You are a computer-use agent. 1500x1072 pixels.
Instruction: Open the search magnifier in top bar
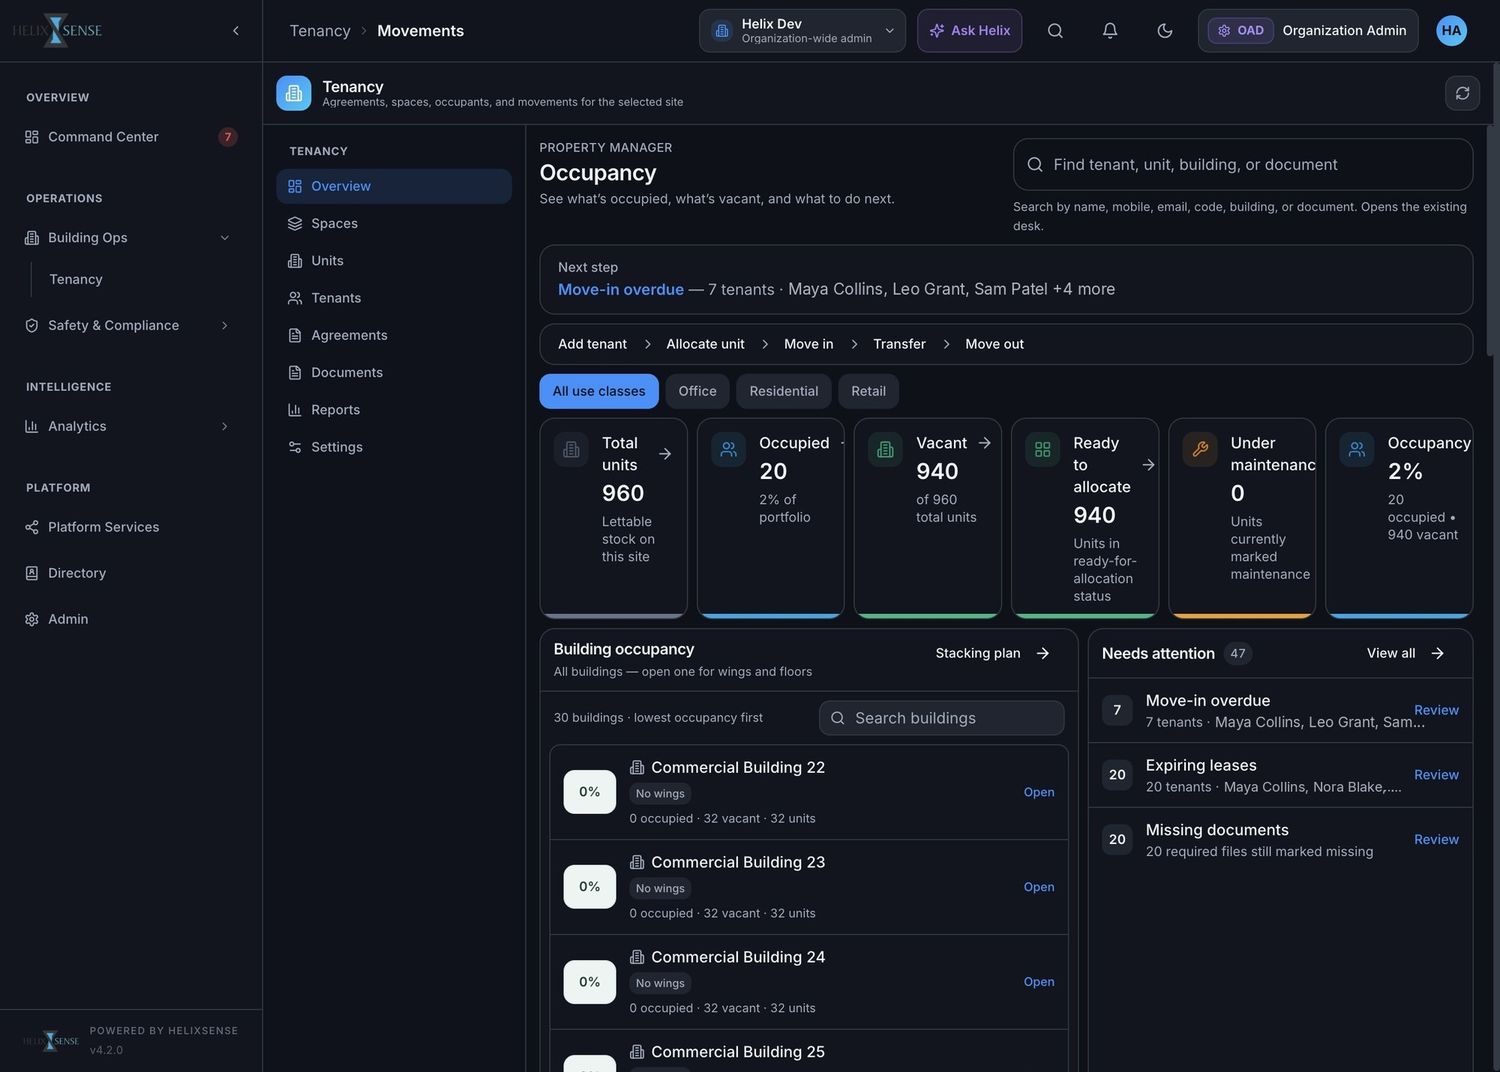pos(1055,31)
